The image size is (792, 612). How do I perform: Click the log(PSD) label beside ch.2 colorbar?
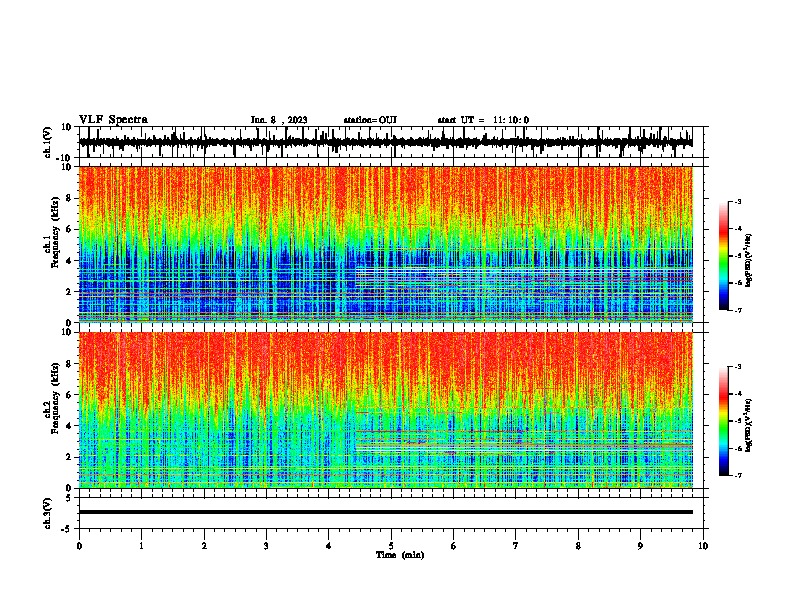tap(749, 425)
